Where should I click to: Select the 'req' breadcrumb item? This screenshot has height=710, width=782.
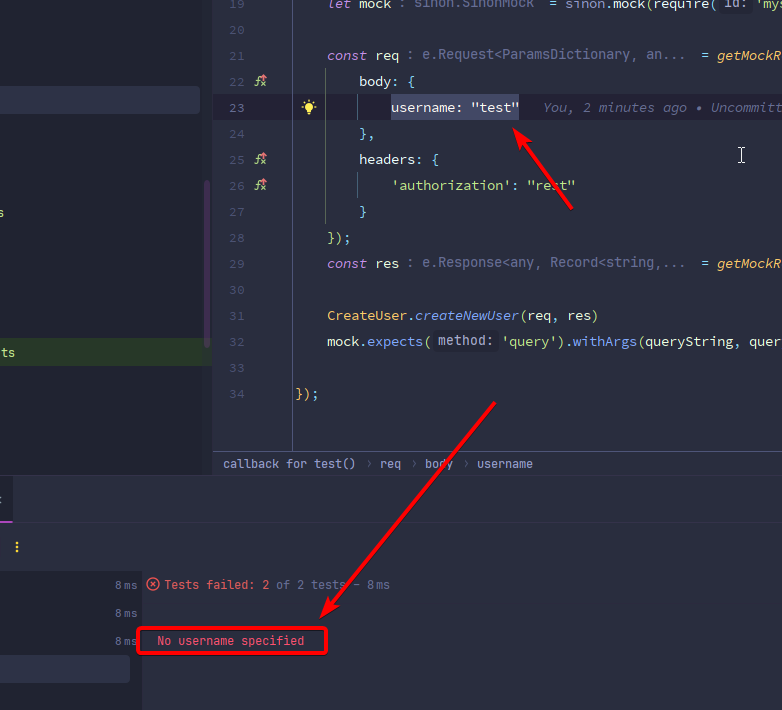point(390,464)
